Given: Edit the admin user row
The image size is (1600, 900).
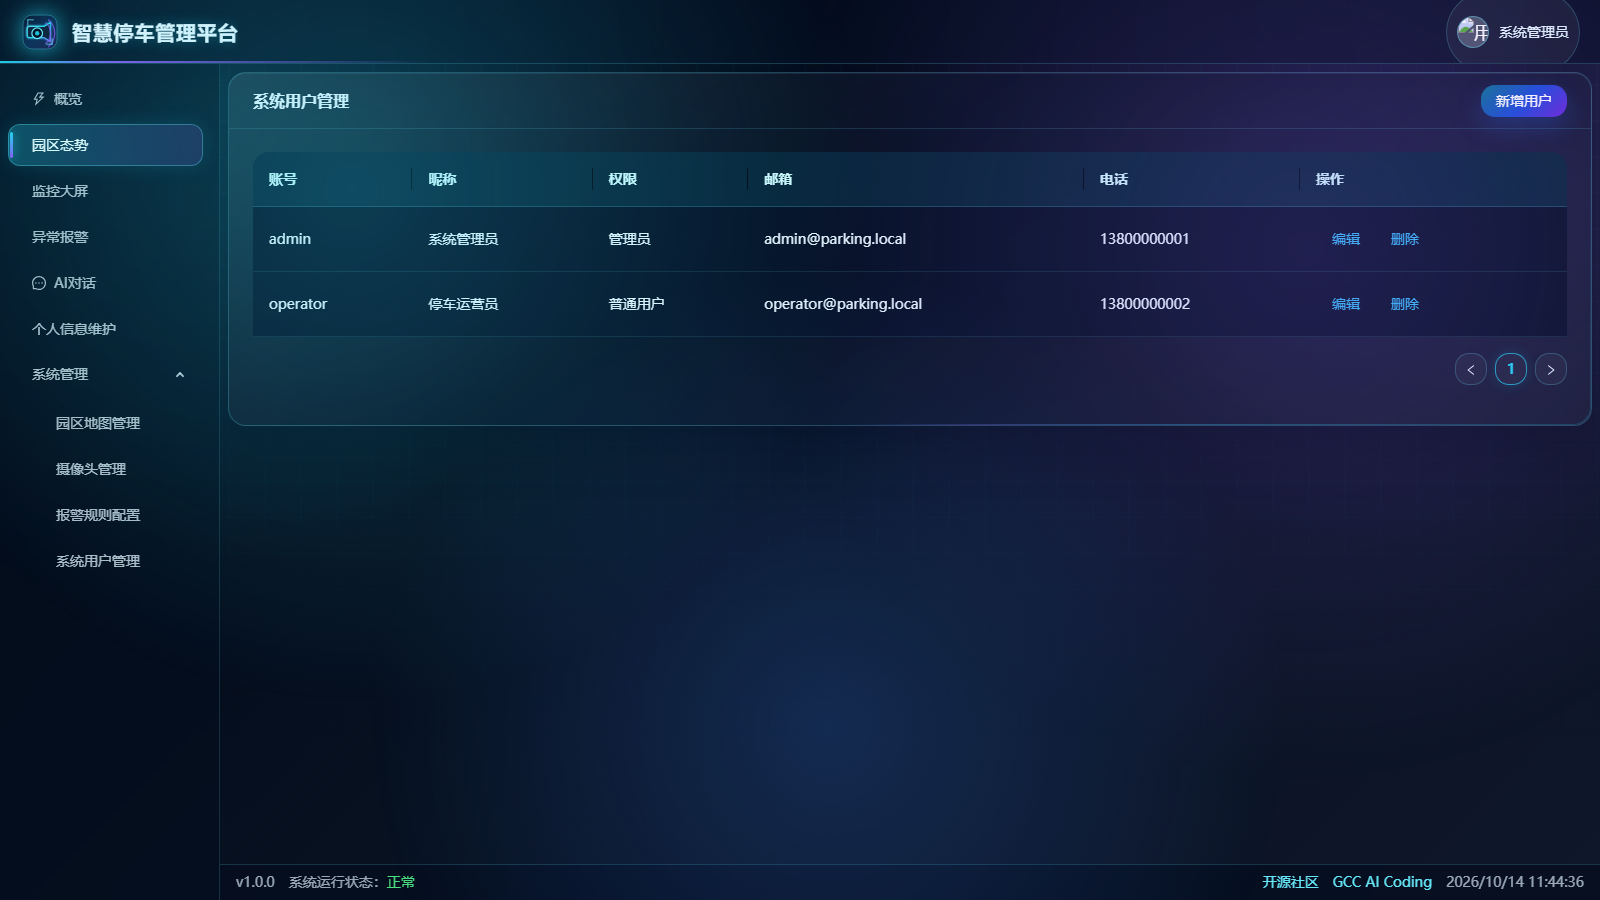Looking at the screenshot, I should (1346, 239).
